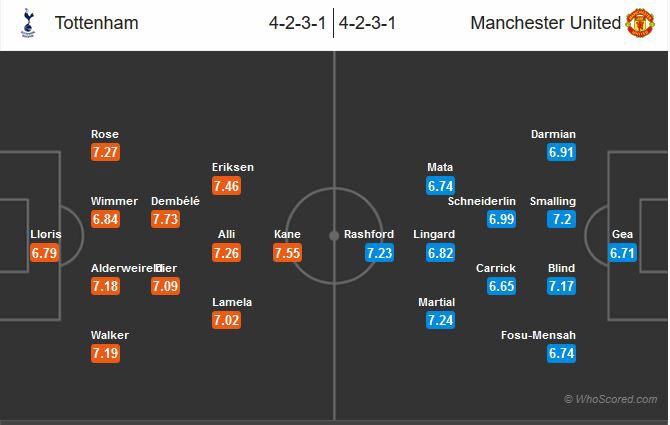Click Gea's 6.71 rating badge
Viewport: 670px width, 425px height.
pos(623,253)
